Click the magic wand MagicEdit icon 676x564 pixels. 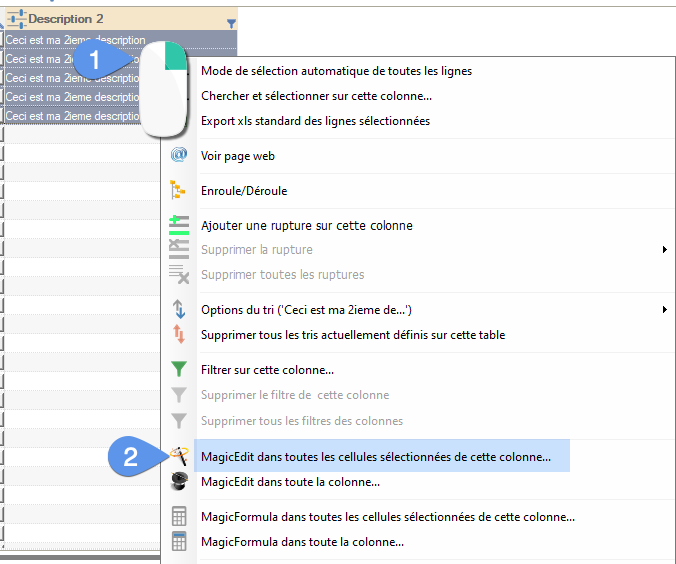(179, 456)
